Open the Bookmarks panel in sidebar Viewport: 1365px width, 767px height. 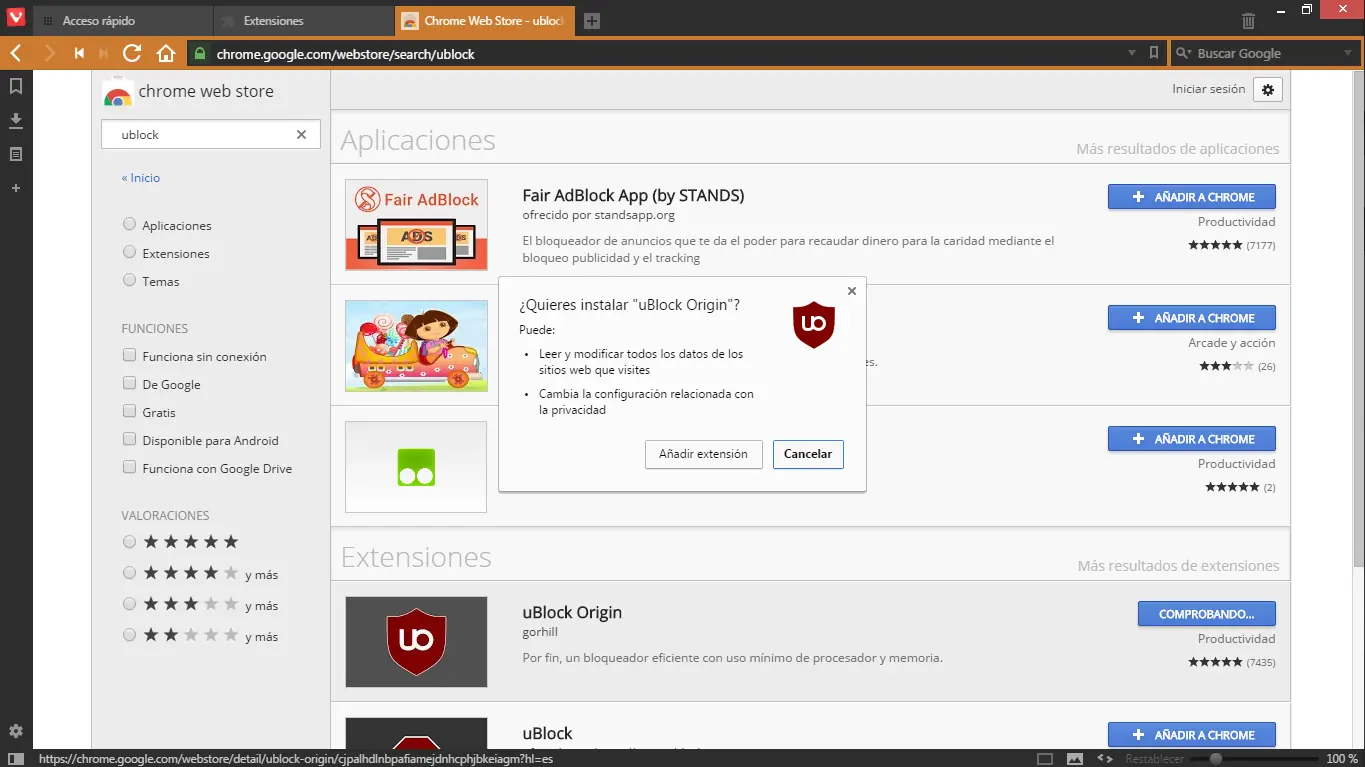tap(16, 87)
